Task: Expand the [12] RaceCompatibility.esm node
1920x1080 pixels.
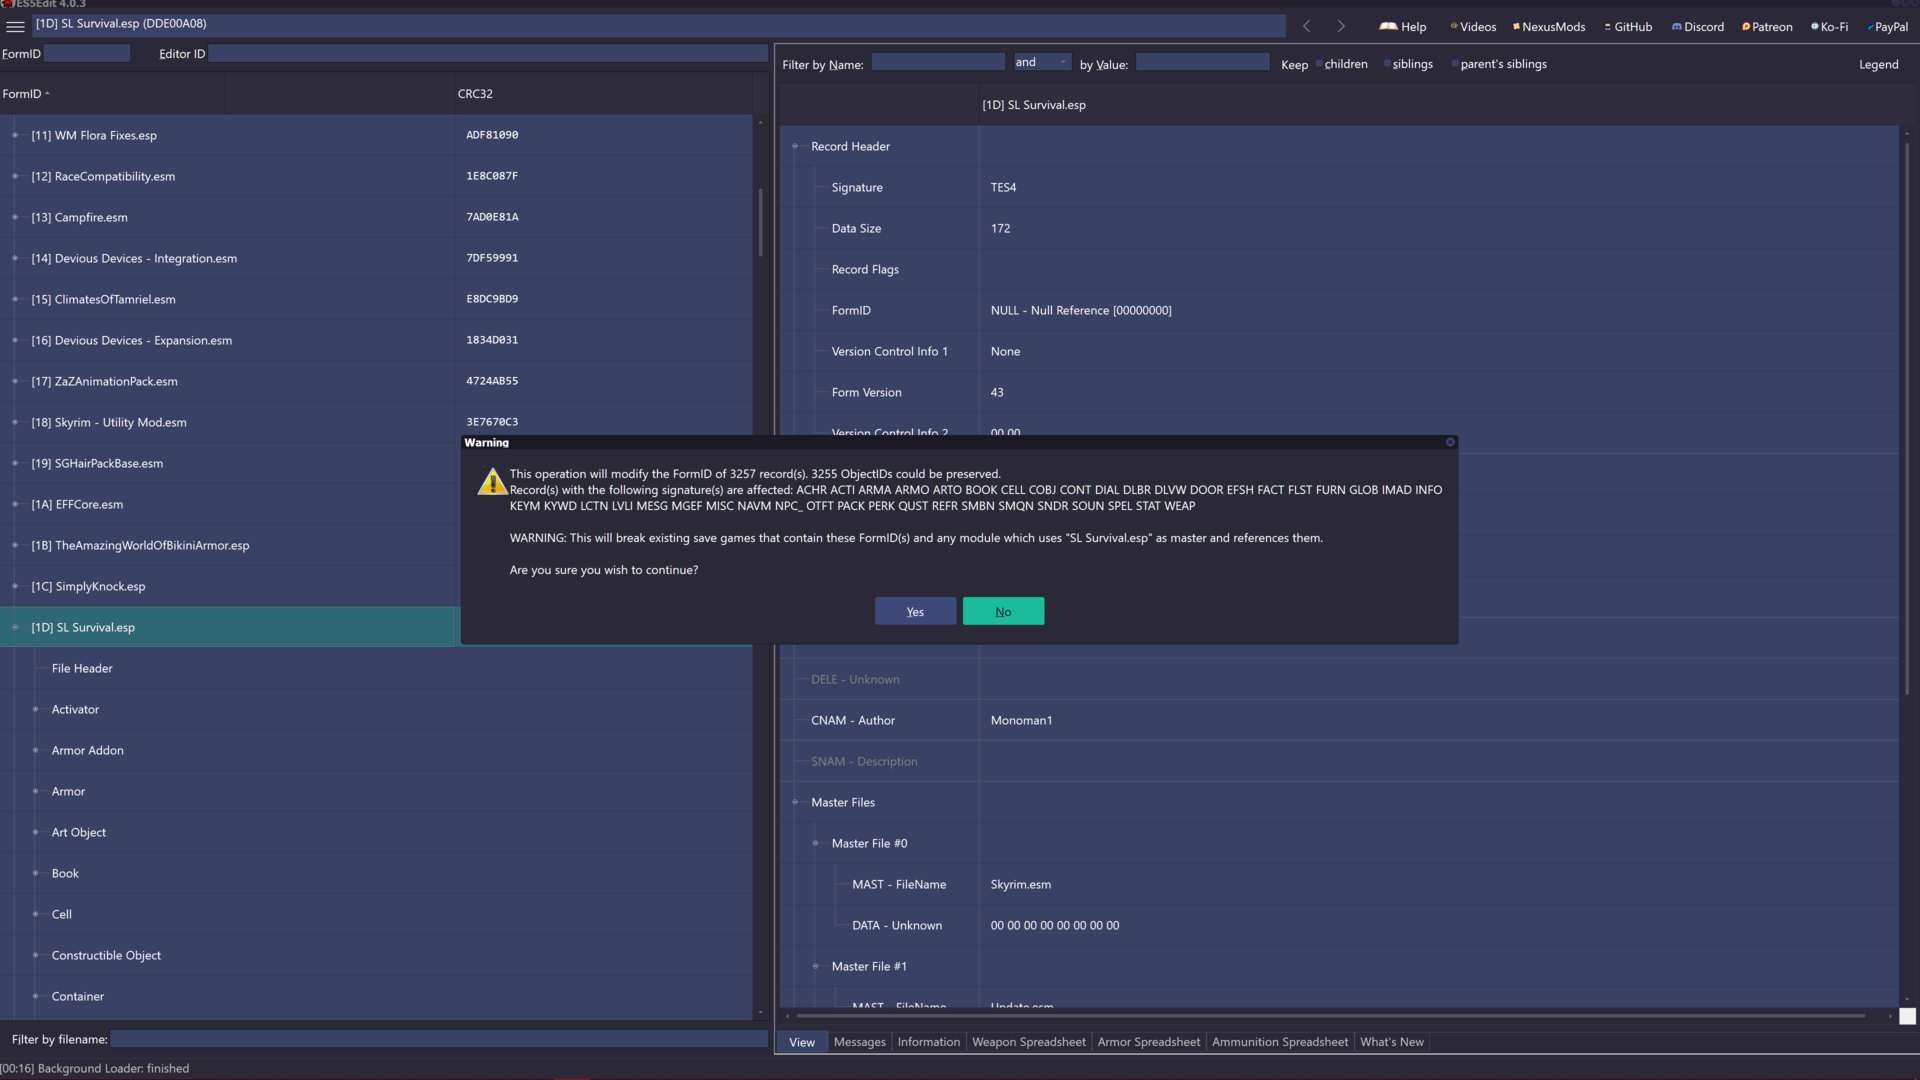Action: (15, 176)
